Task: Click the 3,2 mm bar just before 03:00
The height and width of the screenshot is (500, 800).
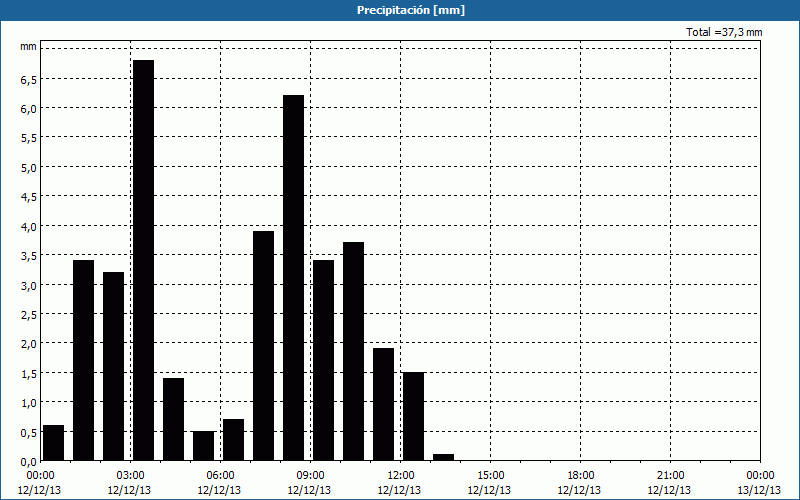Action: pyautogui.click(x=113, y=366)
